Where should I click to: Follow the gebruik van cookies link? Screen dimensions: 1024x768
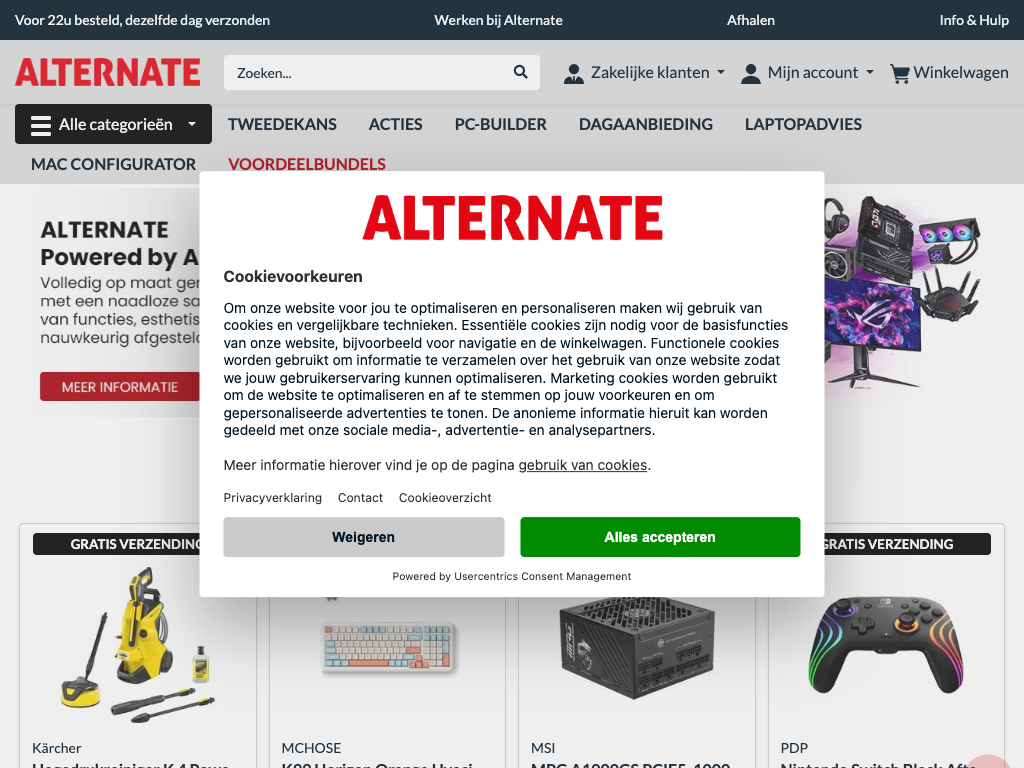point(583,465)
